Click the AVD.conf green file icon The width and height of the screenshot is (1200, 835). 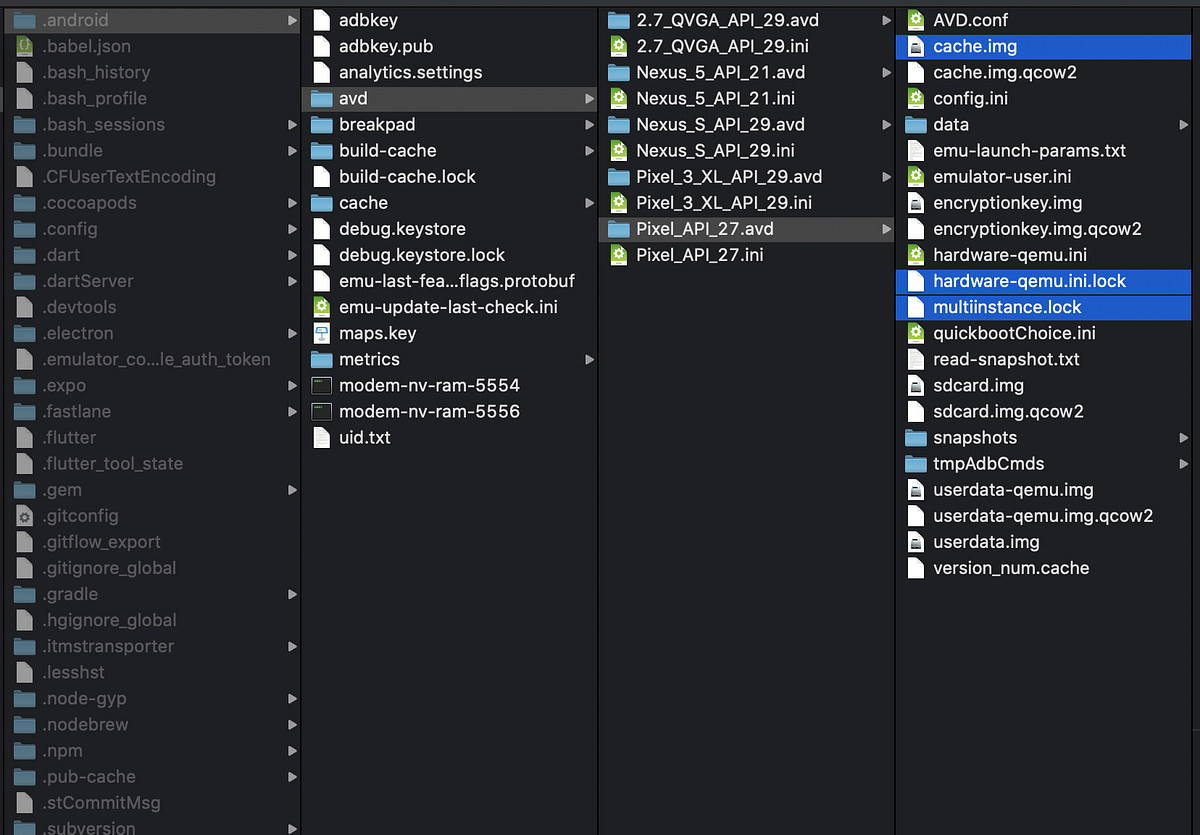pos(918,19)
